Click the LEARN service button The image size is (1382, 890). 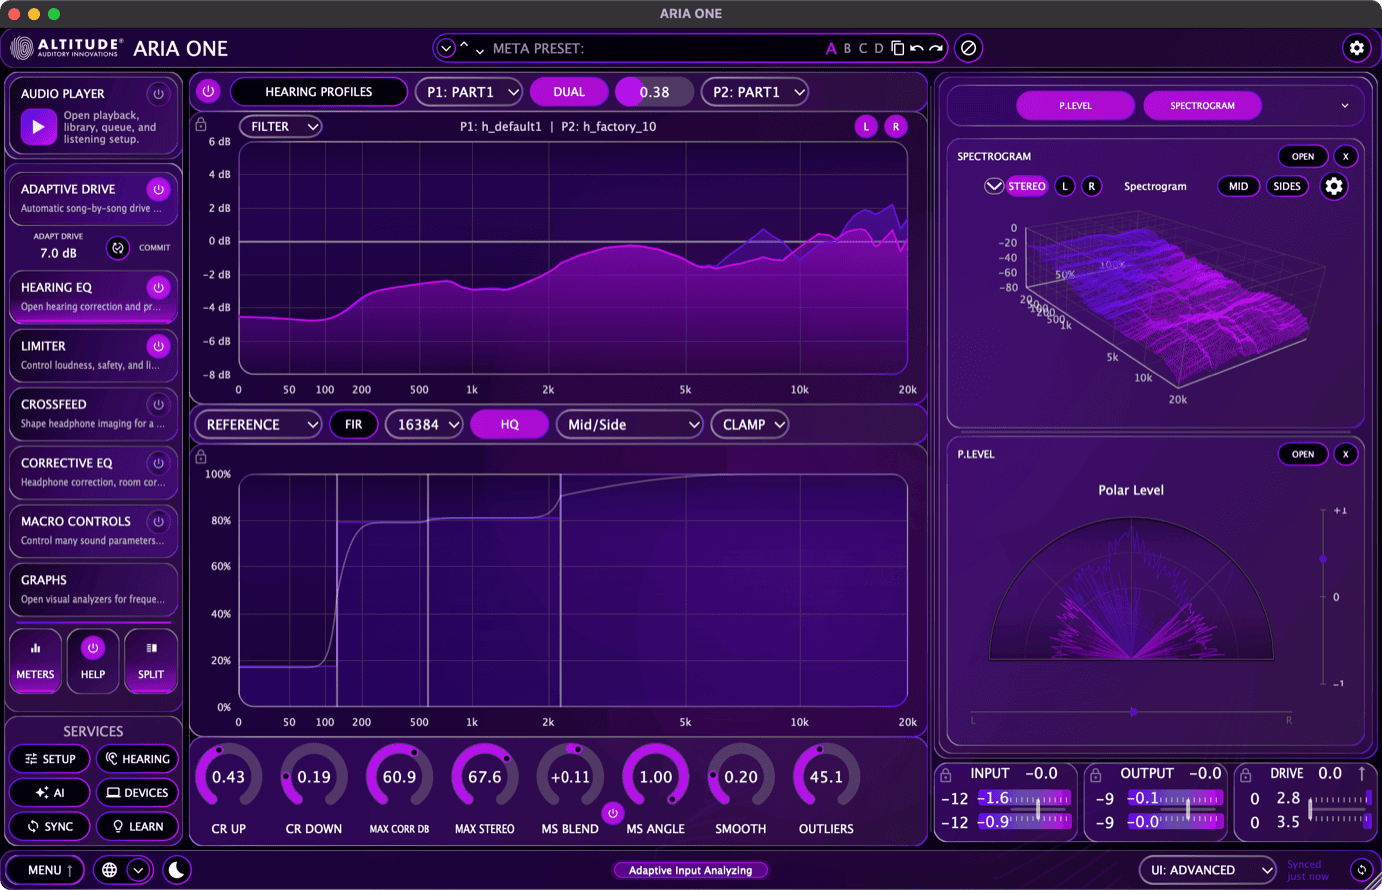point(137,827)
